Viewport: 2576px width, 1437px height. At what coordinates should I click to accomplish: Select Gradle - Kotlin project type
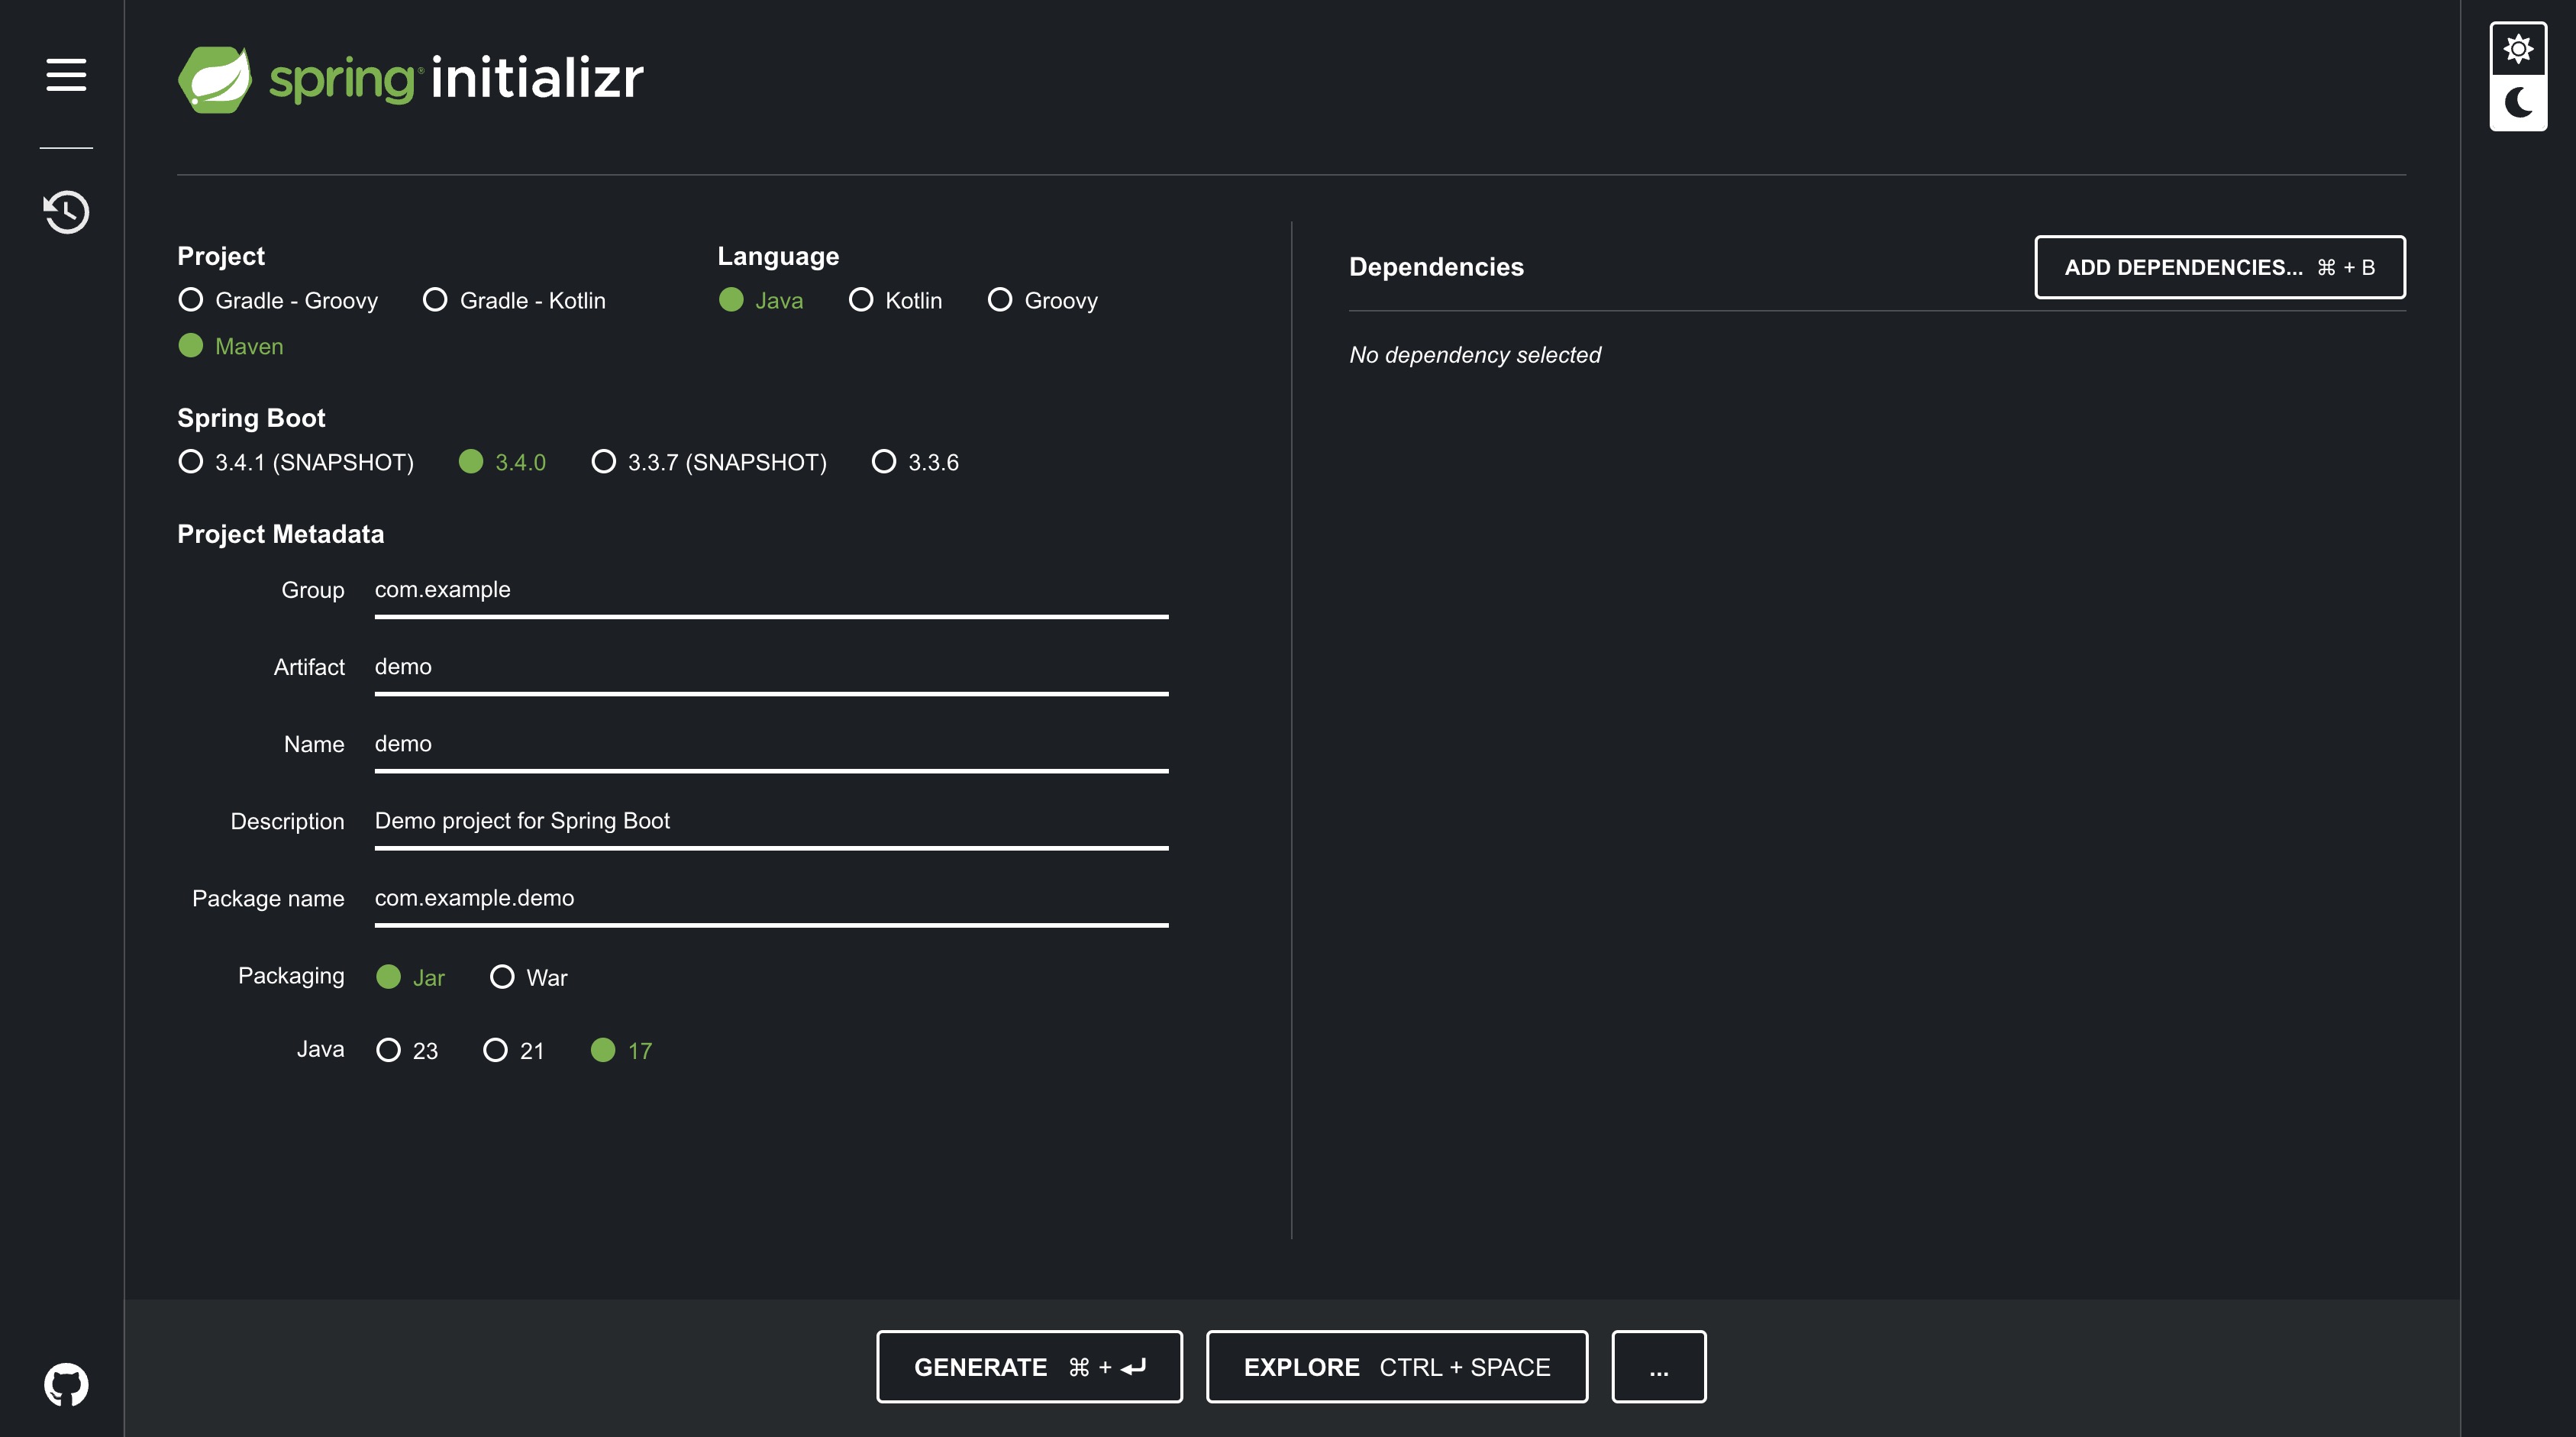(x=514, y=300)
